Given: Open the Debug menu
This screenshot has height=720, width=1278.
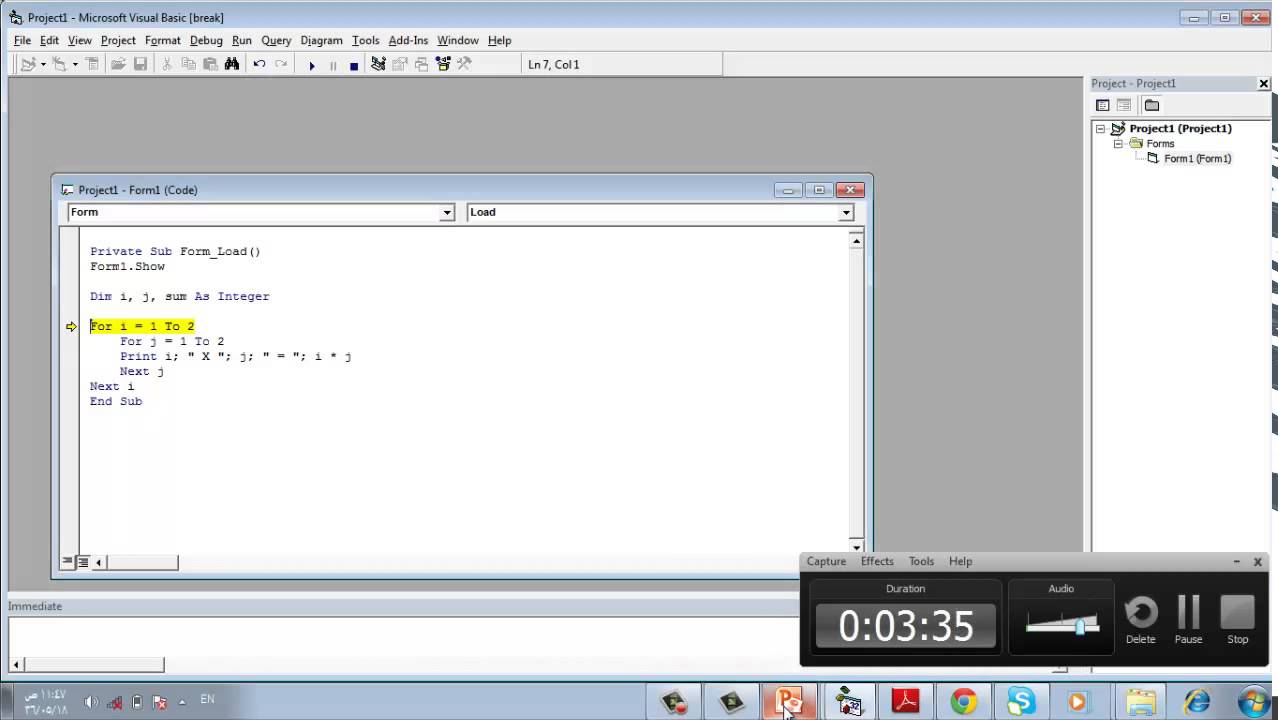Looking at the screenshot, I should tap(206, 40).
